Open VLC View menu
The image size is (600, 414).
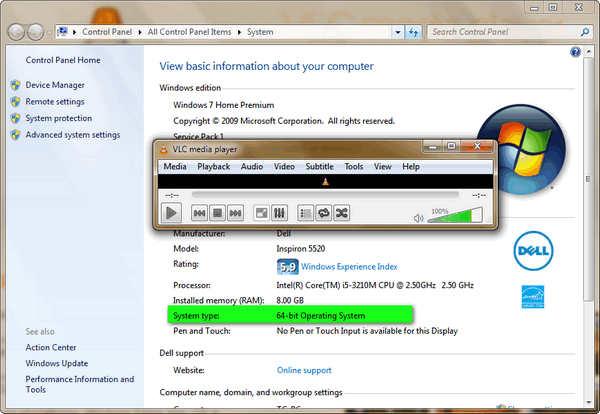click(x=383, y=166)
